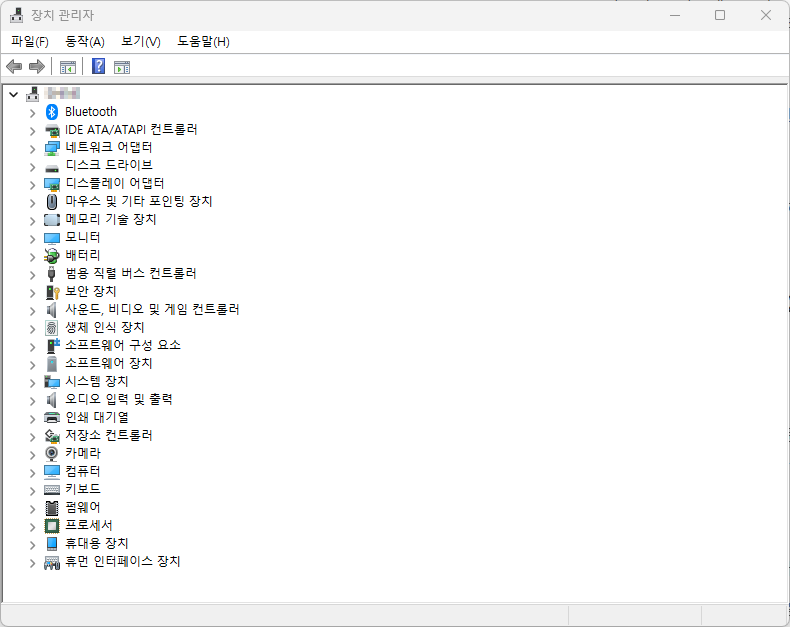Select the 보안 장치 icon

[x=52, y=292]
